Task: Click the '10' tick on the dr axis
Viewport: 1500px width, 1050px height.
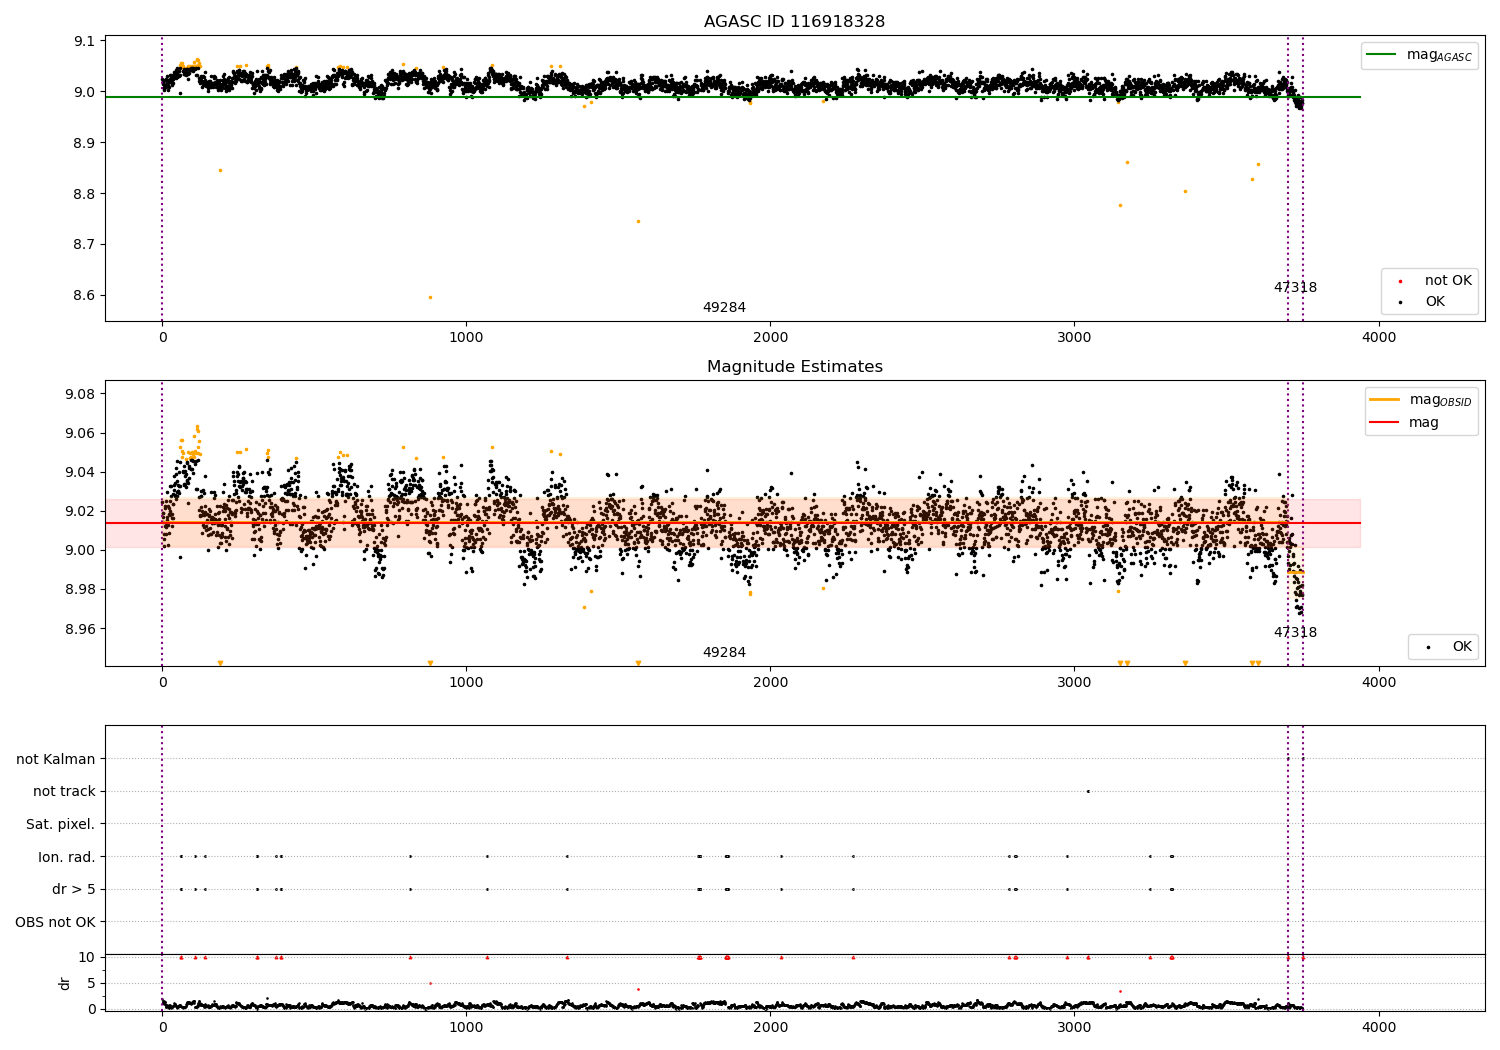Action: 87,957
